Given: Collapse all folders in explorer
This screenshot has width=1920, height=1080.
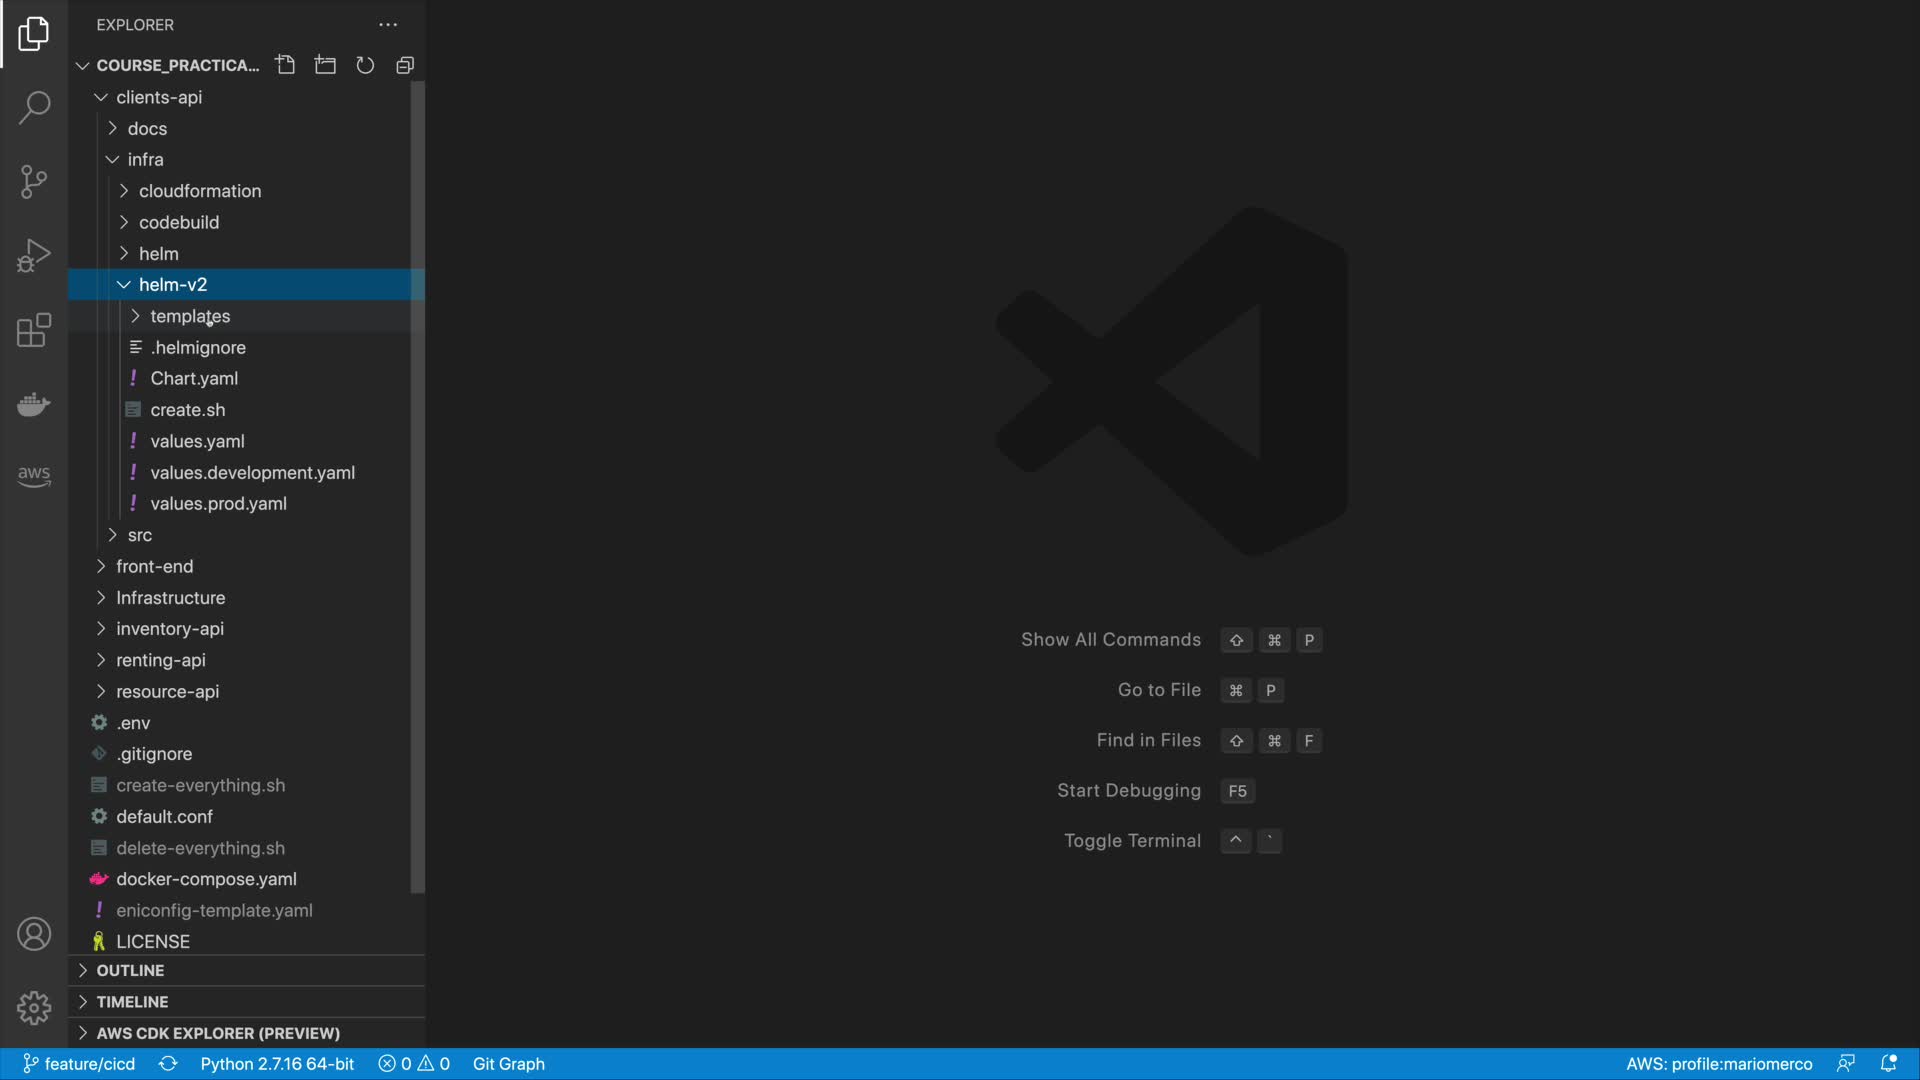Looking at the screenshot, I should [x=405, y=65].
